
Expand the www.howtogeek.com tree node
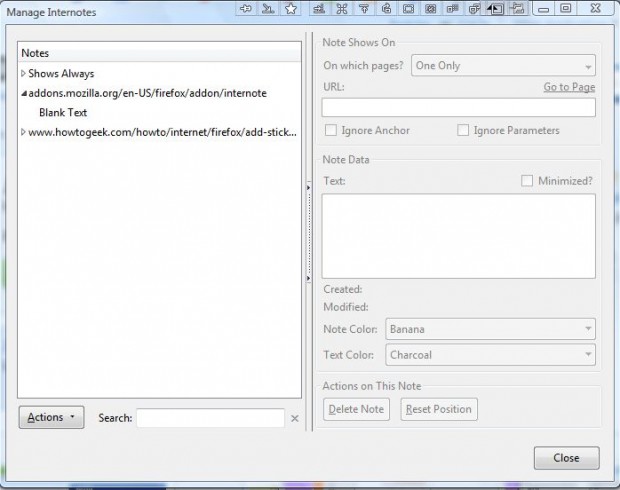23,132
